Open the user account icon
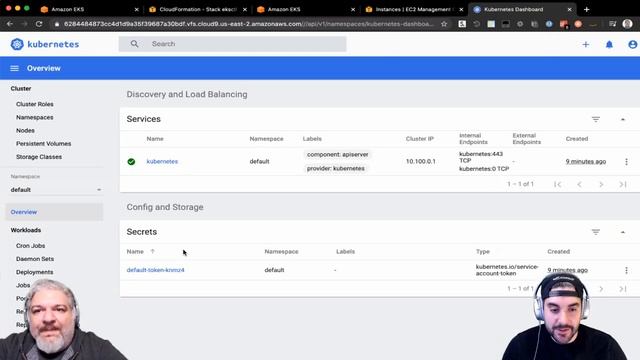This screenshot has width=640, height=360. pos(632,44)
